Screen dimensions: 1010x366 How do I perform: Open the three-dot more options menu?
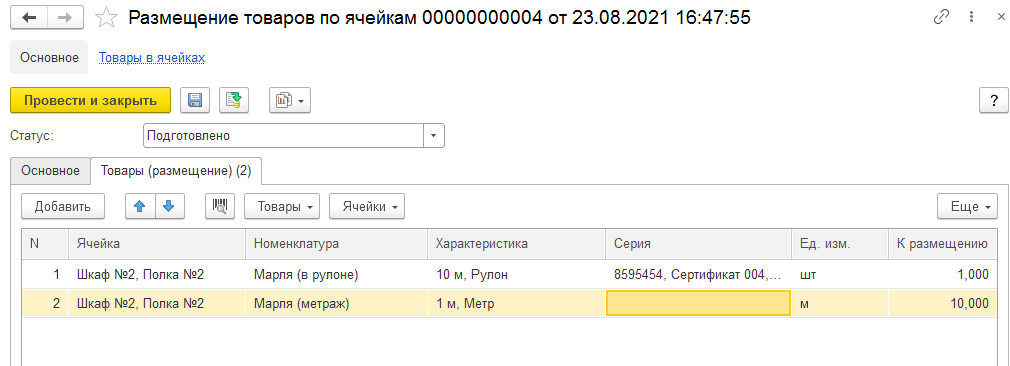pyautogui.click(x=970, y=18)
